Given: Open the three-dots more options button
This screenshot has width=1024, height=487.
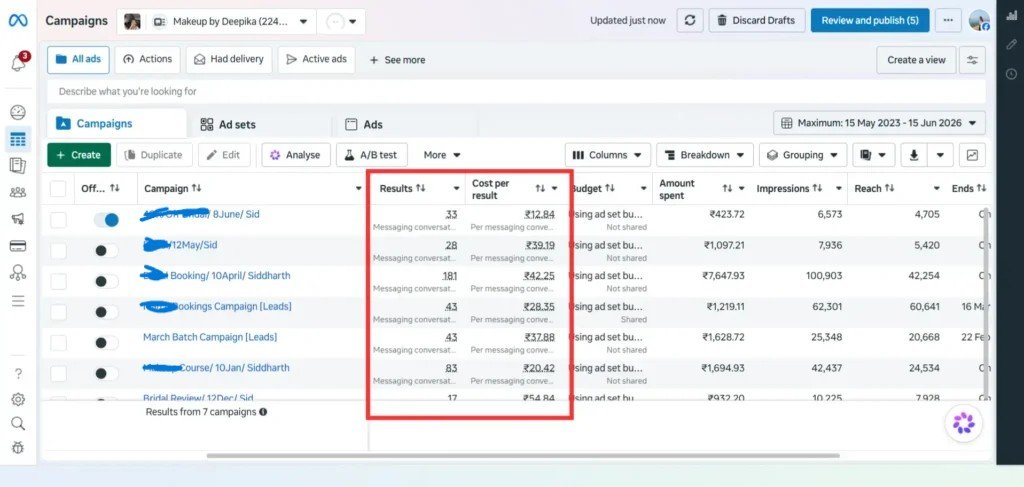Looking at the screenshot, I should tap(948, 20).
